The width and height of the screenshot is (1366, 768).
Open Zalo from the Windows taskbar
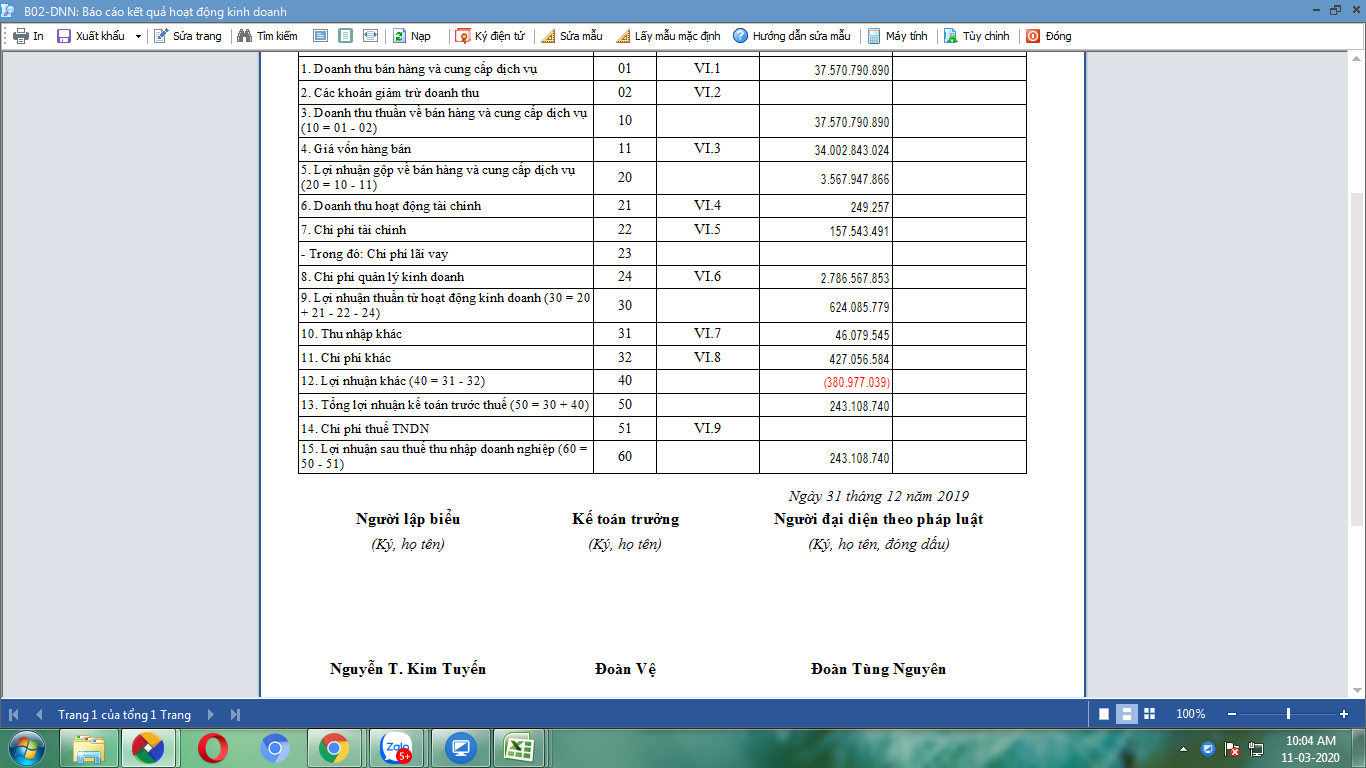[397, 748]
